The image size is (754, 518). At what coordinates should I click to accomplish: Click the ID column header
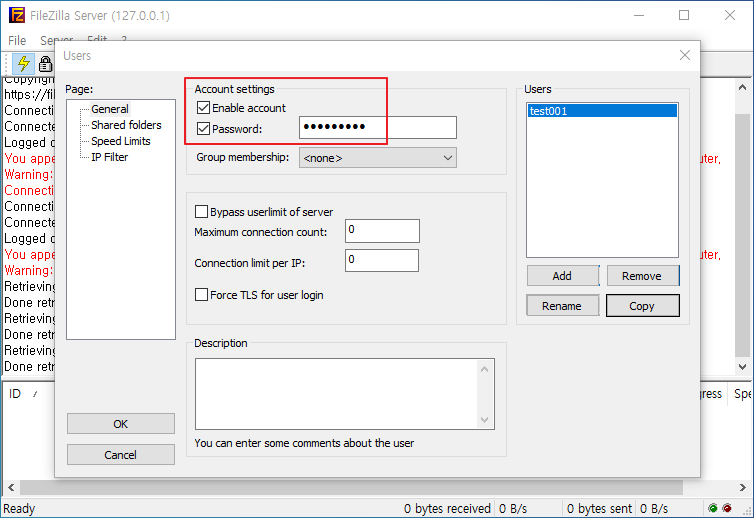pyautogui.click(x=14, y=393)
